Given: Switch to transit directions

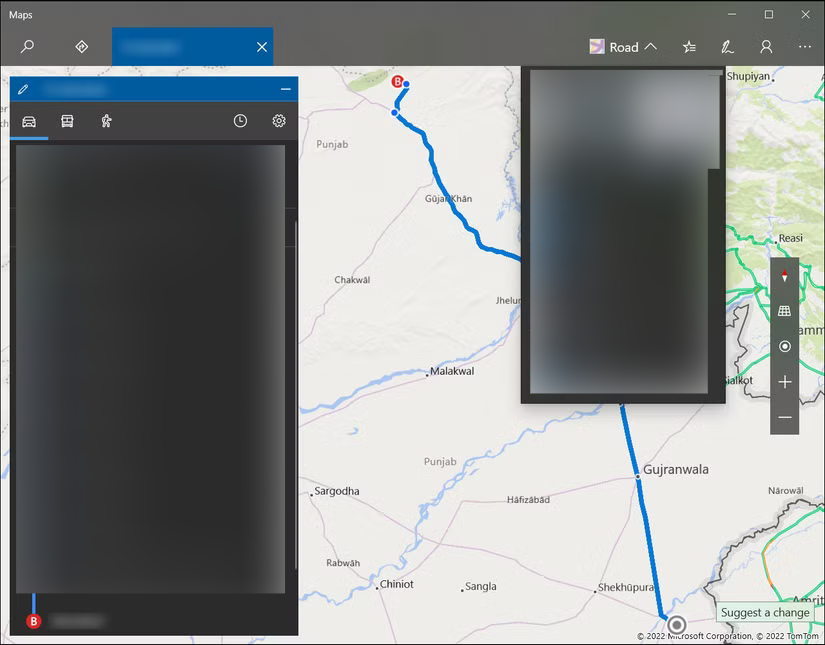Looking at the screenshot, I should (65, 120).
